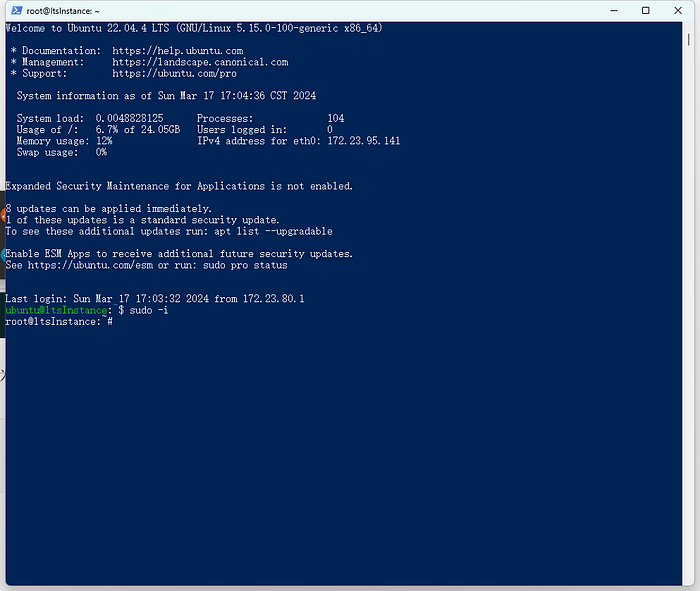
Task: Click the 'Usage of /:' label
Action: (x=47, y=129)
